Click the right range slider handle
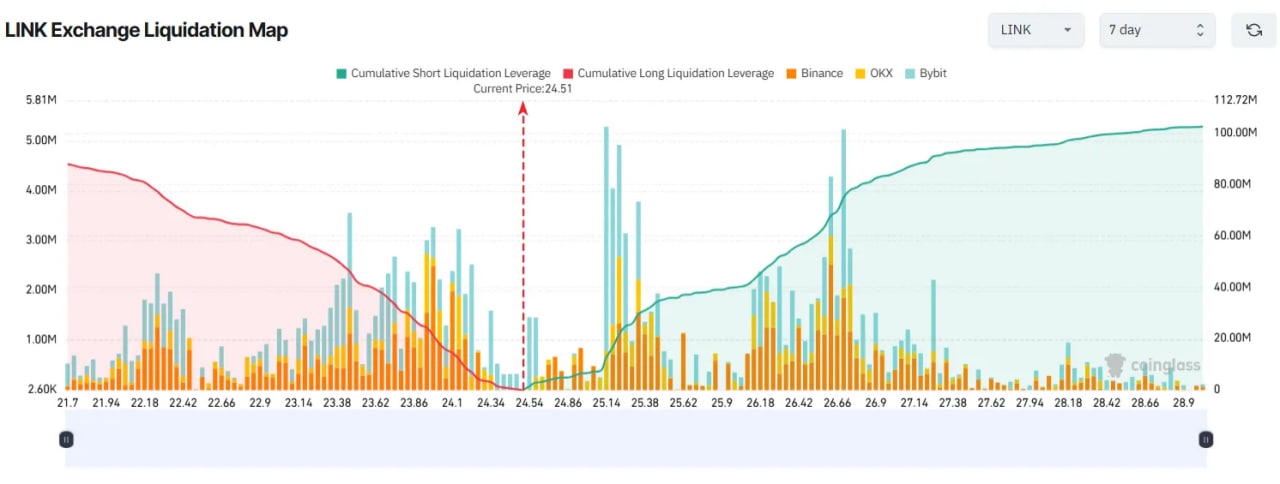Viewport: 1280px width, 484px height. 1206,439
